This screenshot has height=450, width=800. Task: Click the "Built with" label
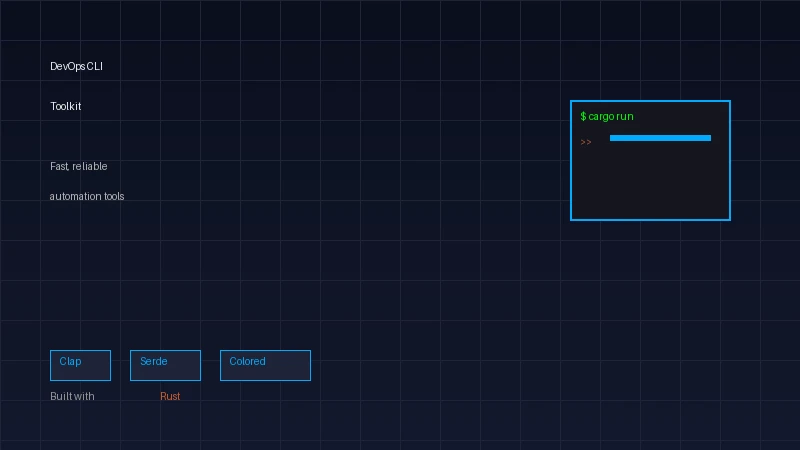pyautogui.click(x=72, y=397)
